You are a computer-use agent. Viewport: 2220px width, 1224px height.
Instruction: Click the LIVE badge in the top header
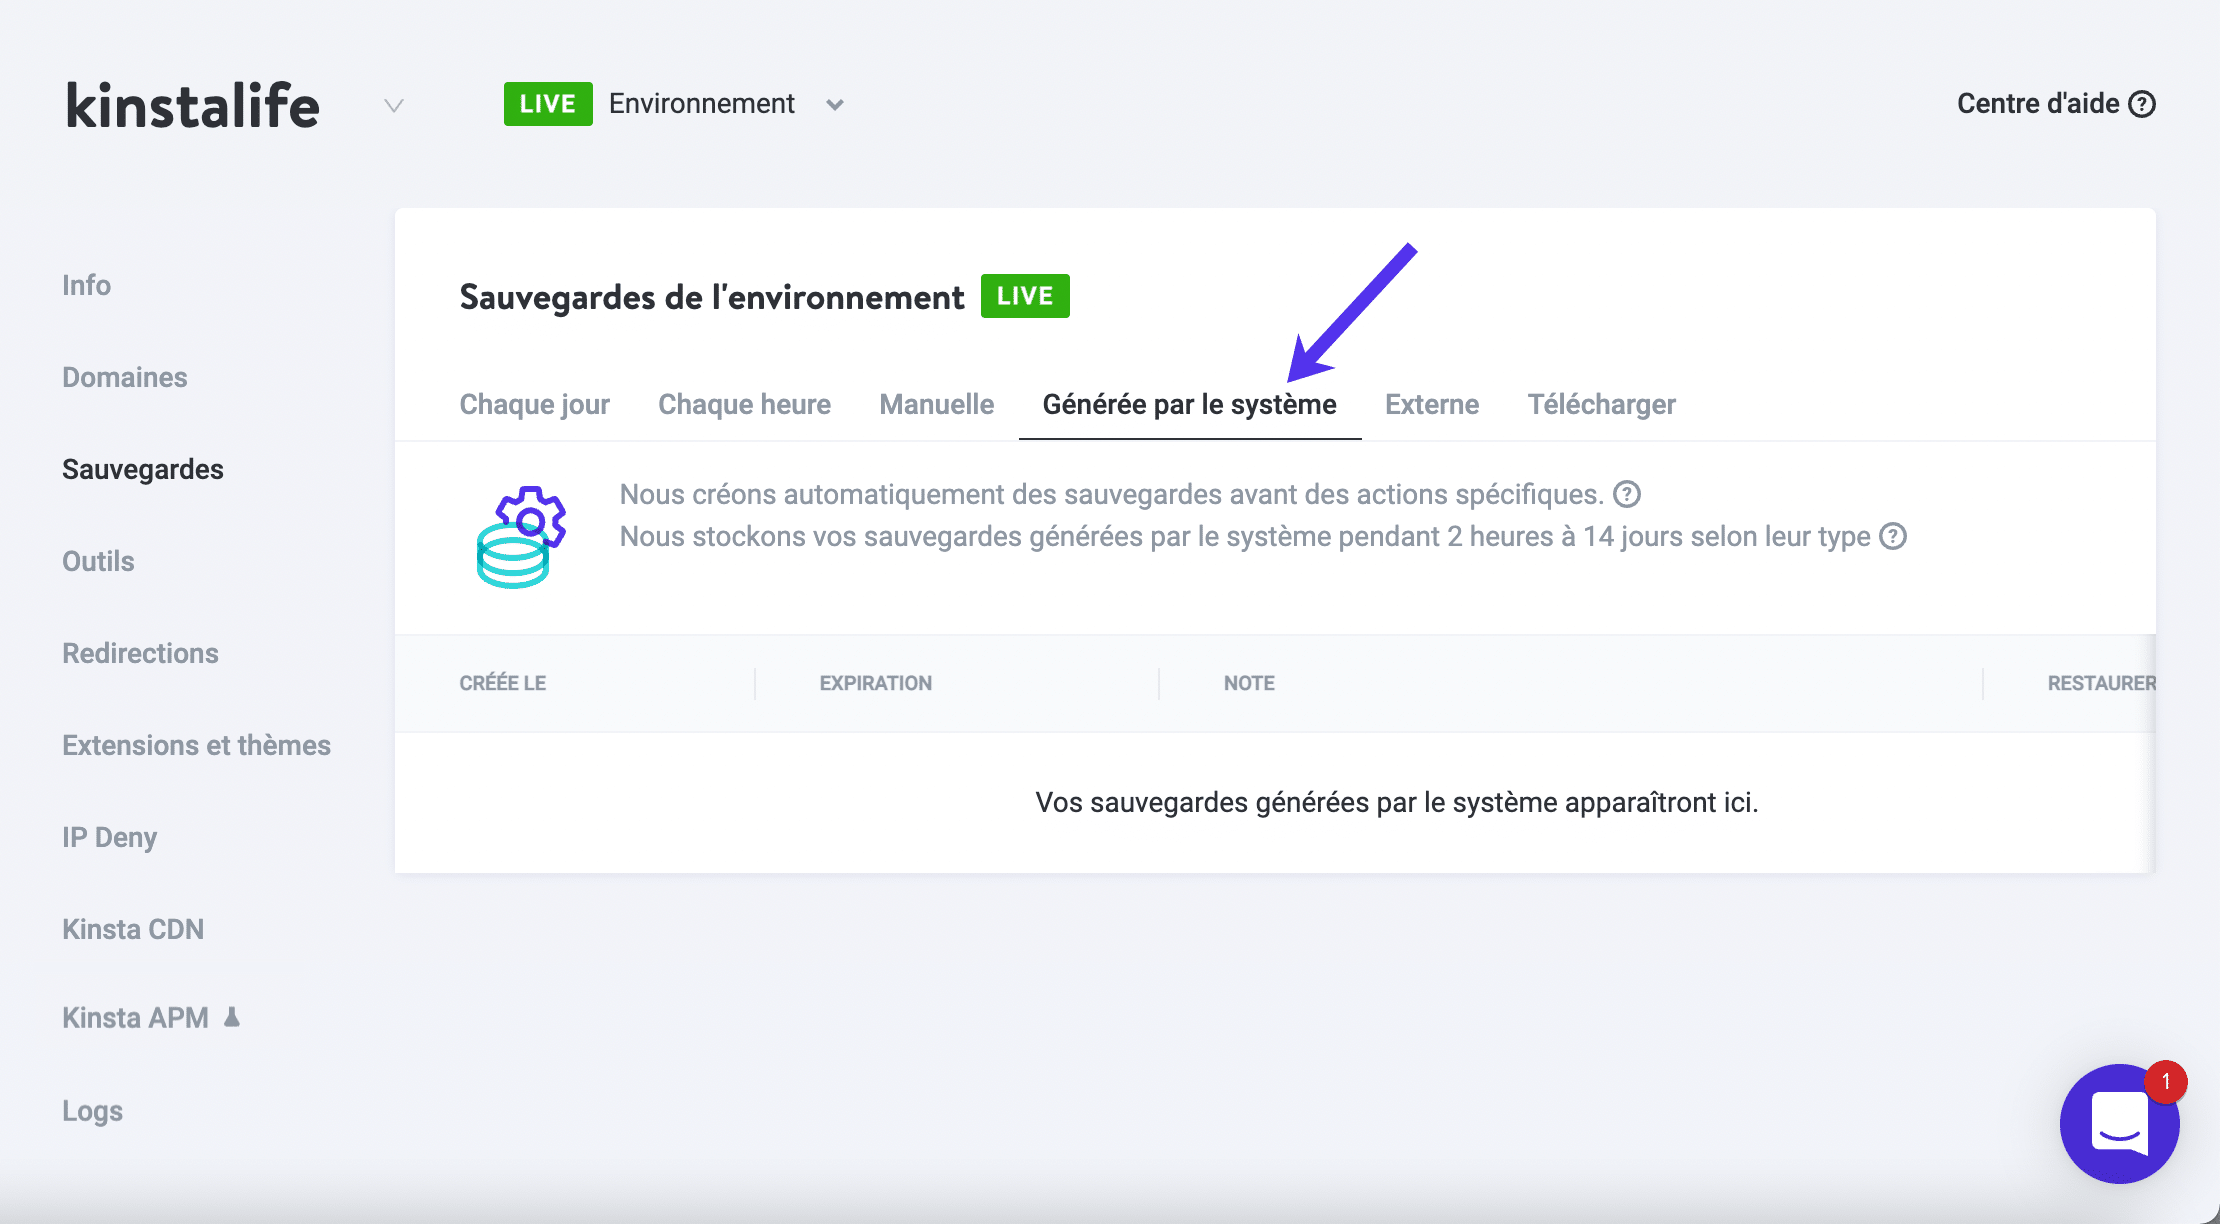click(x=547, y=103)
